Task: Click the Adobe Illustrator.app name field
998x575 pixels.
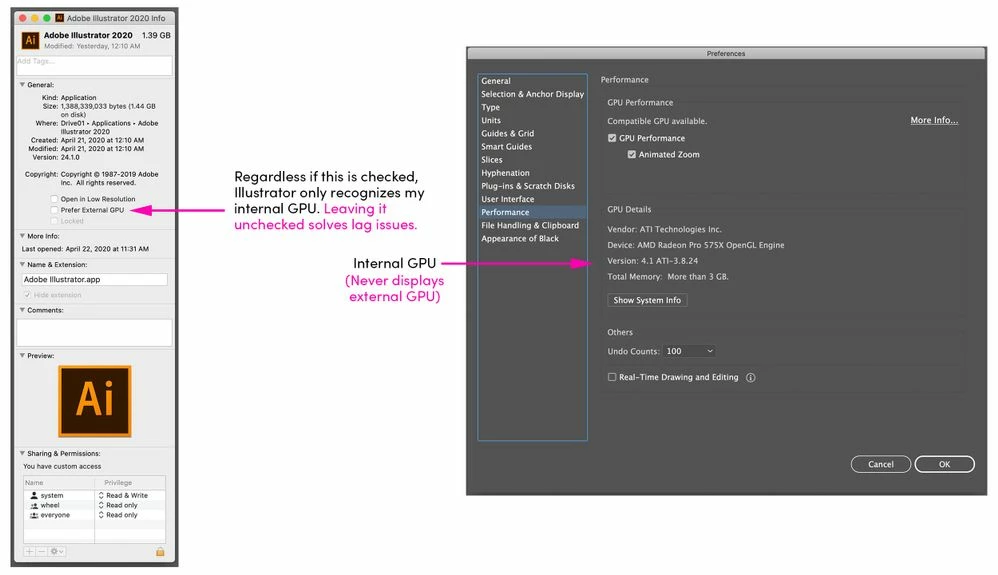Action: 94,280
